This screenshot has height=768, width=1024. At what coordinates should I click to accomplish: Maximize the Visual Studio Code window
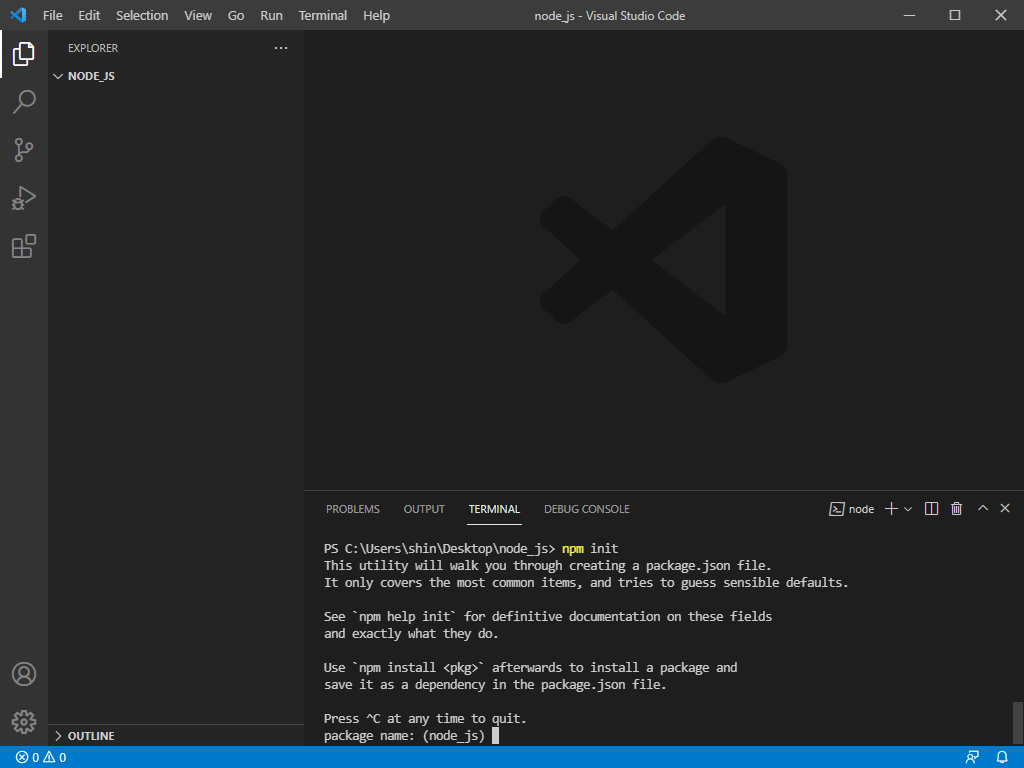[955, 15]
